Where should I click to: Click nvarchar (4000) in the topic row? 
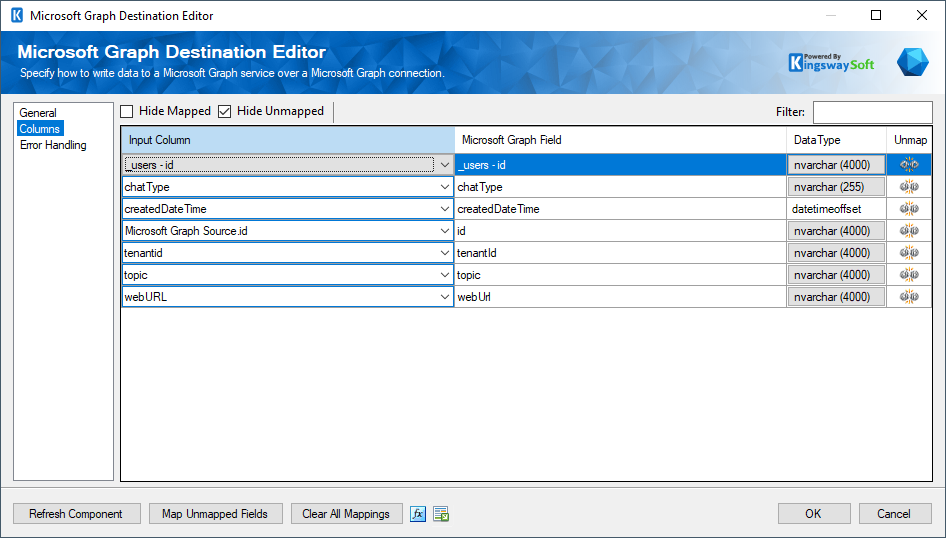pyautogui.click(x=836, y=275)
